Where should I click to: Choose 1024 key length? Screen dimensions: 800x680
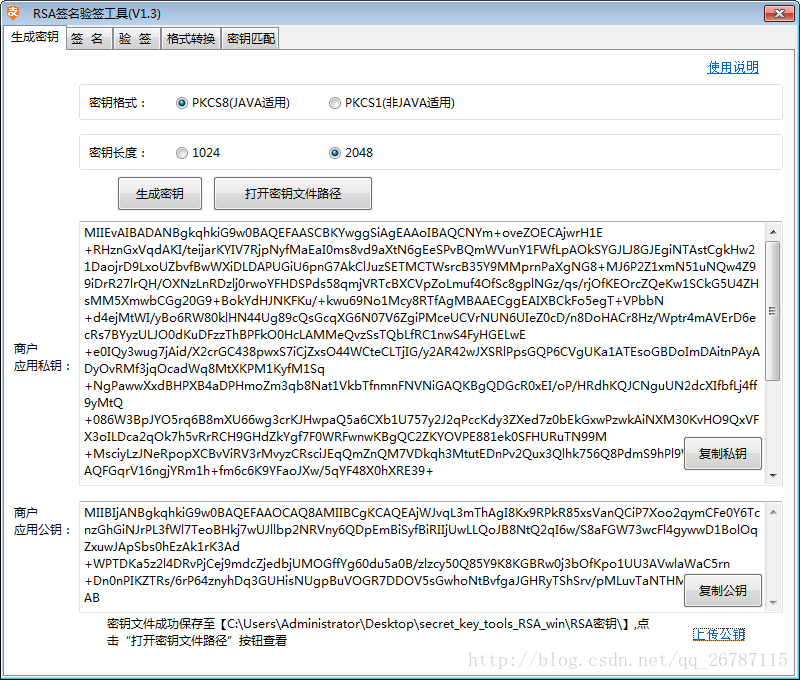point(182,152)
